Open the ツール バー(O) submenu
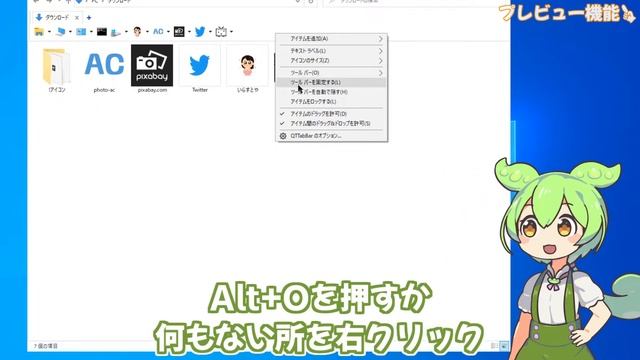 coord(331,73)
